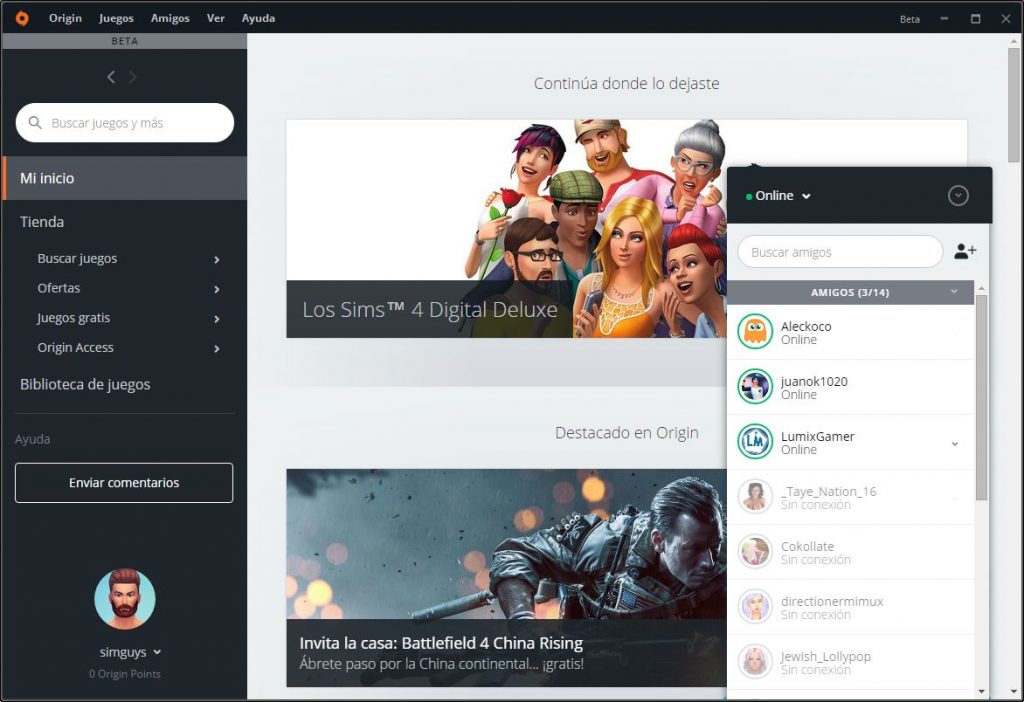Open Ofertas store link
This screenshot has width=1024, height=702.
click(59, 288)
